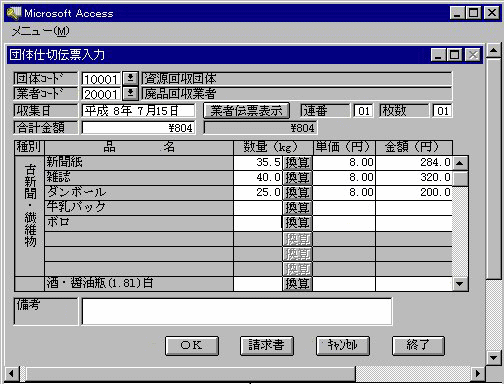Open the メニュー(M) menu

tap(41, 31)
